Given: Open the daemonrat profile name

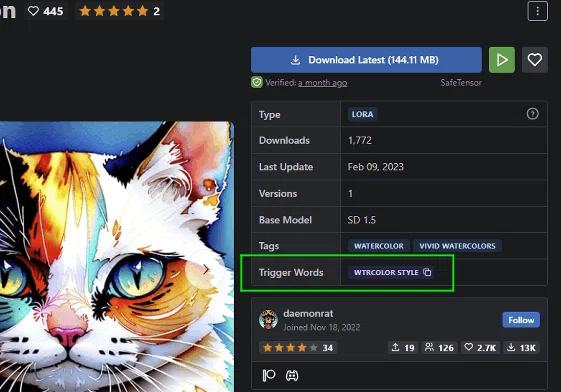Looking at the screenshot, I should coord(308,313).
